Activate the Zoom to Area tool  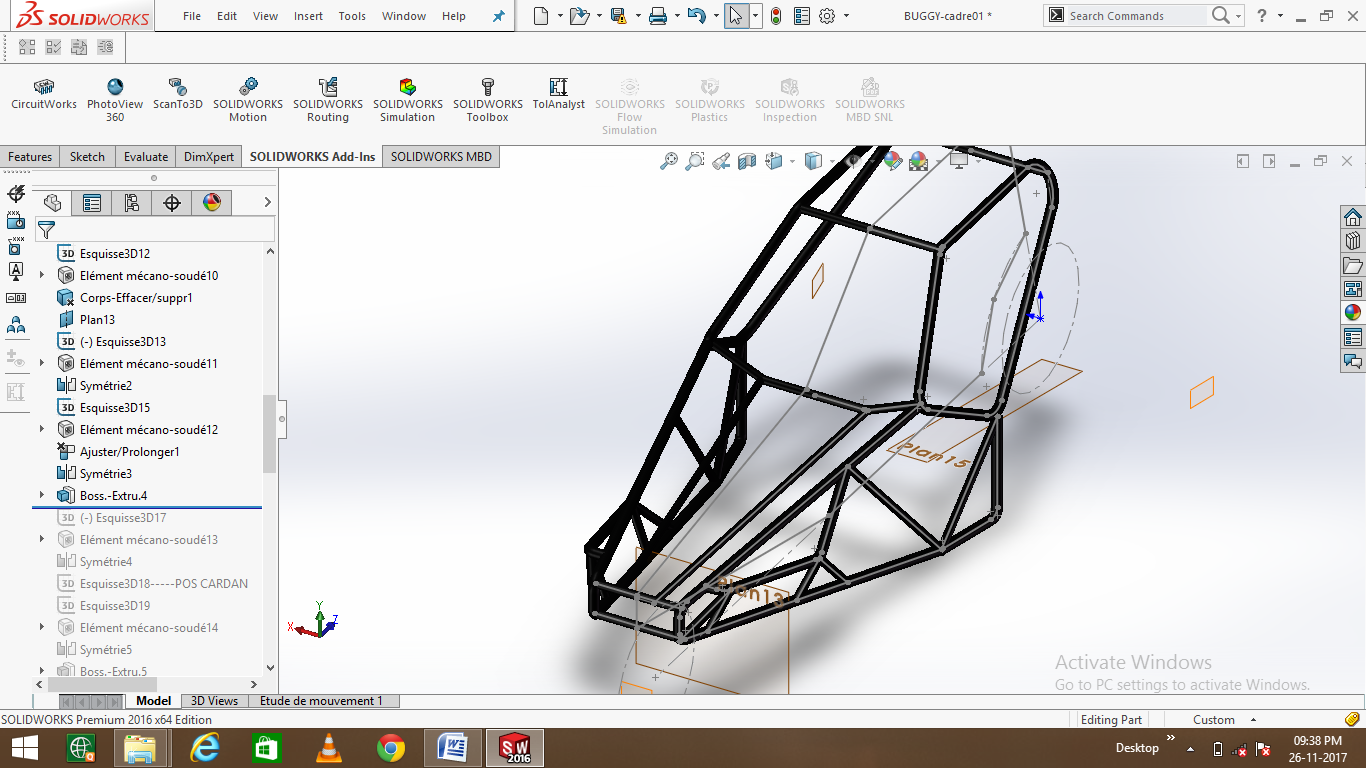(x=695, y=160)
